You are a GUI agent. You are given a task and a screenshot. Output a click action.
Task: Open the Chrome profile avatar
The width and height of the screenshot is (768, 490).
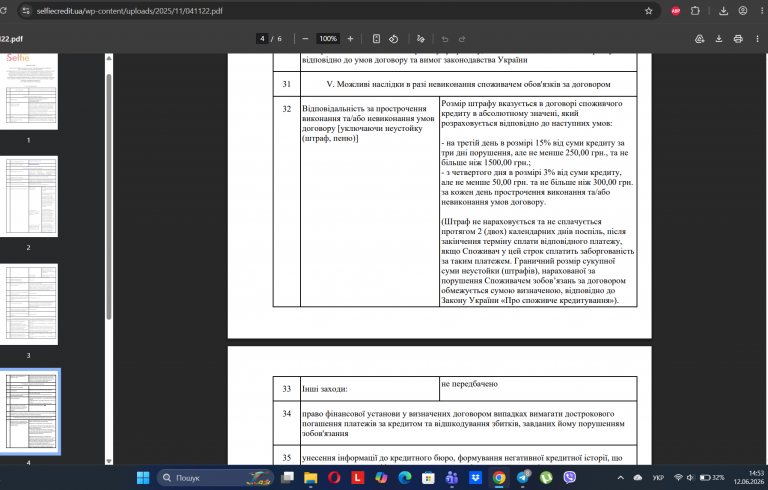743,11
